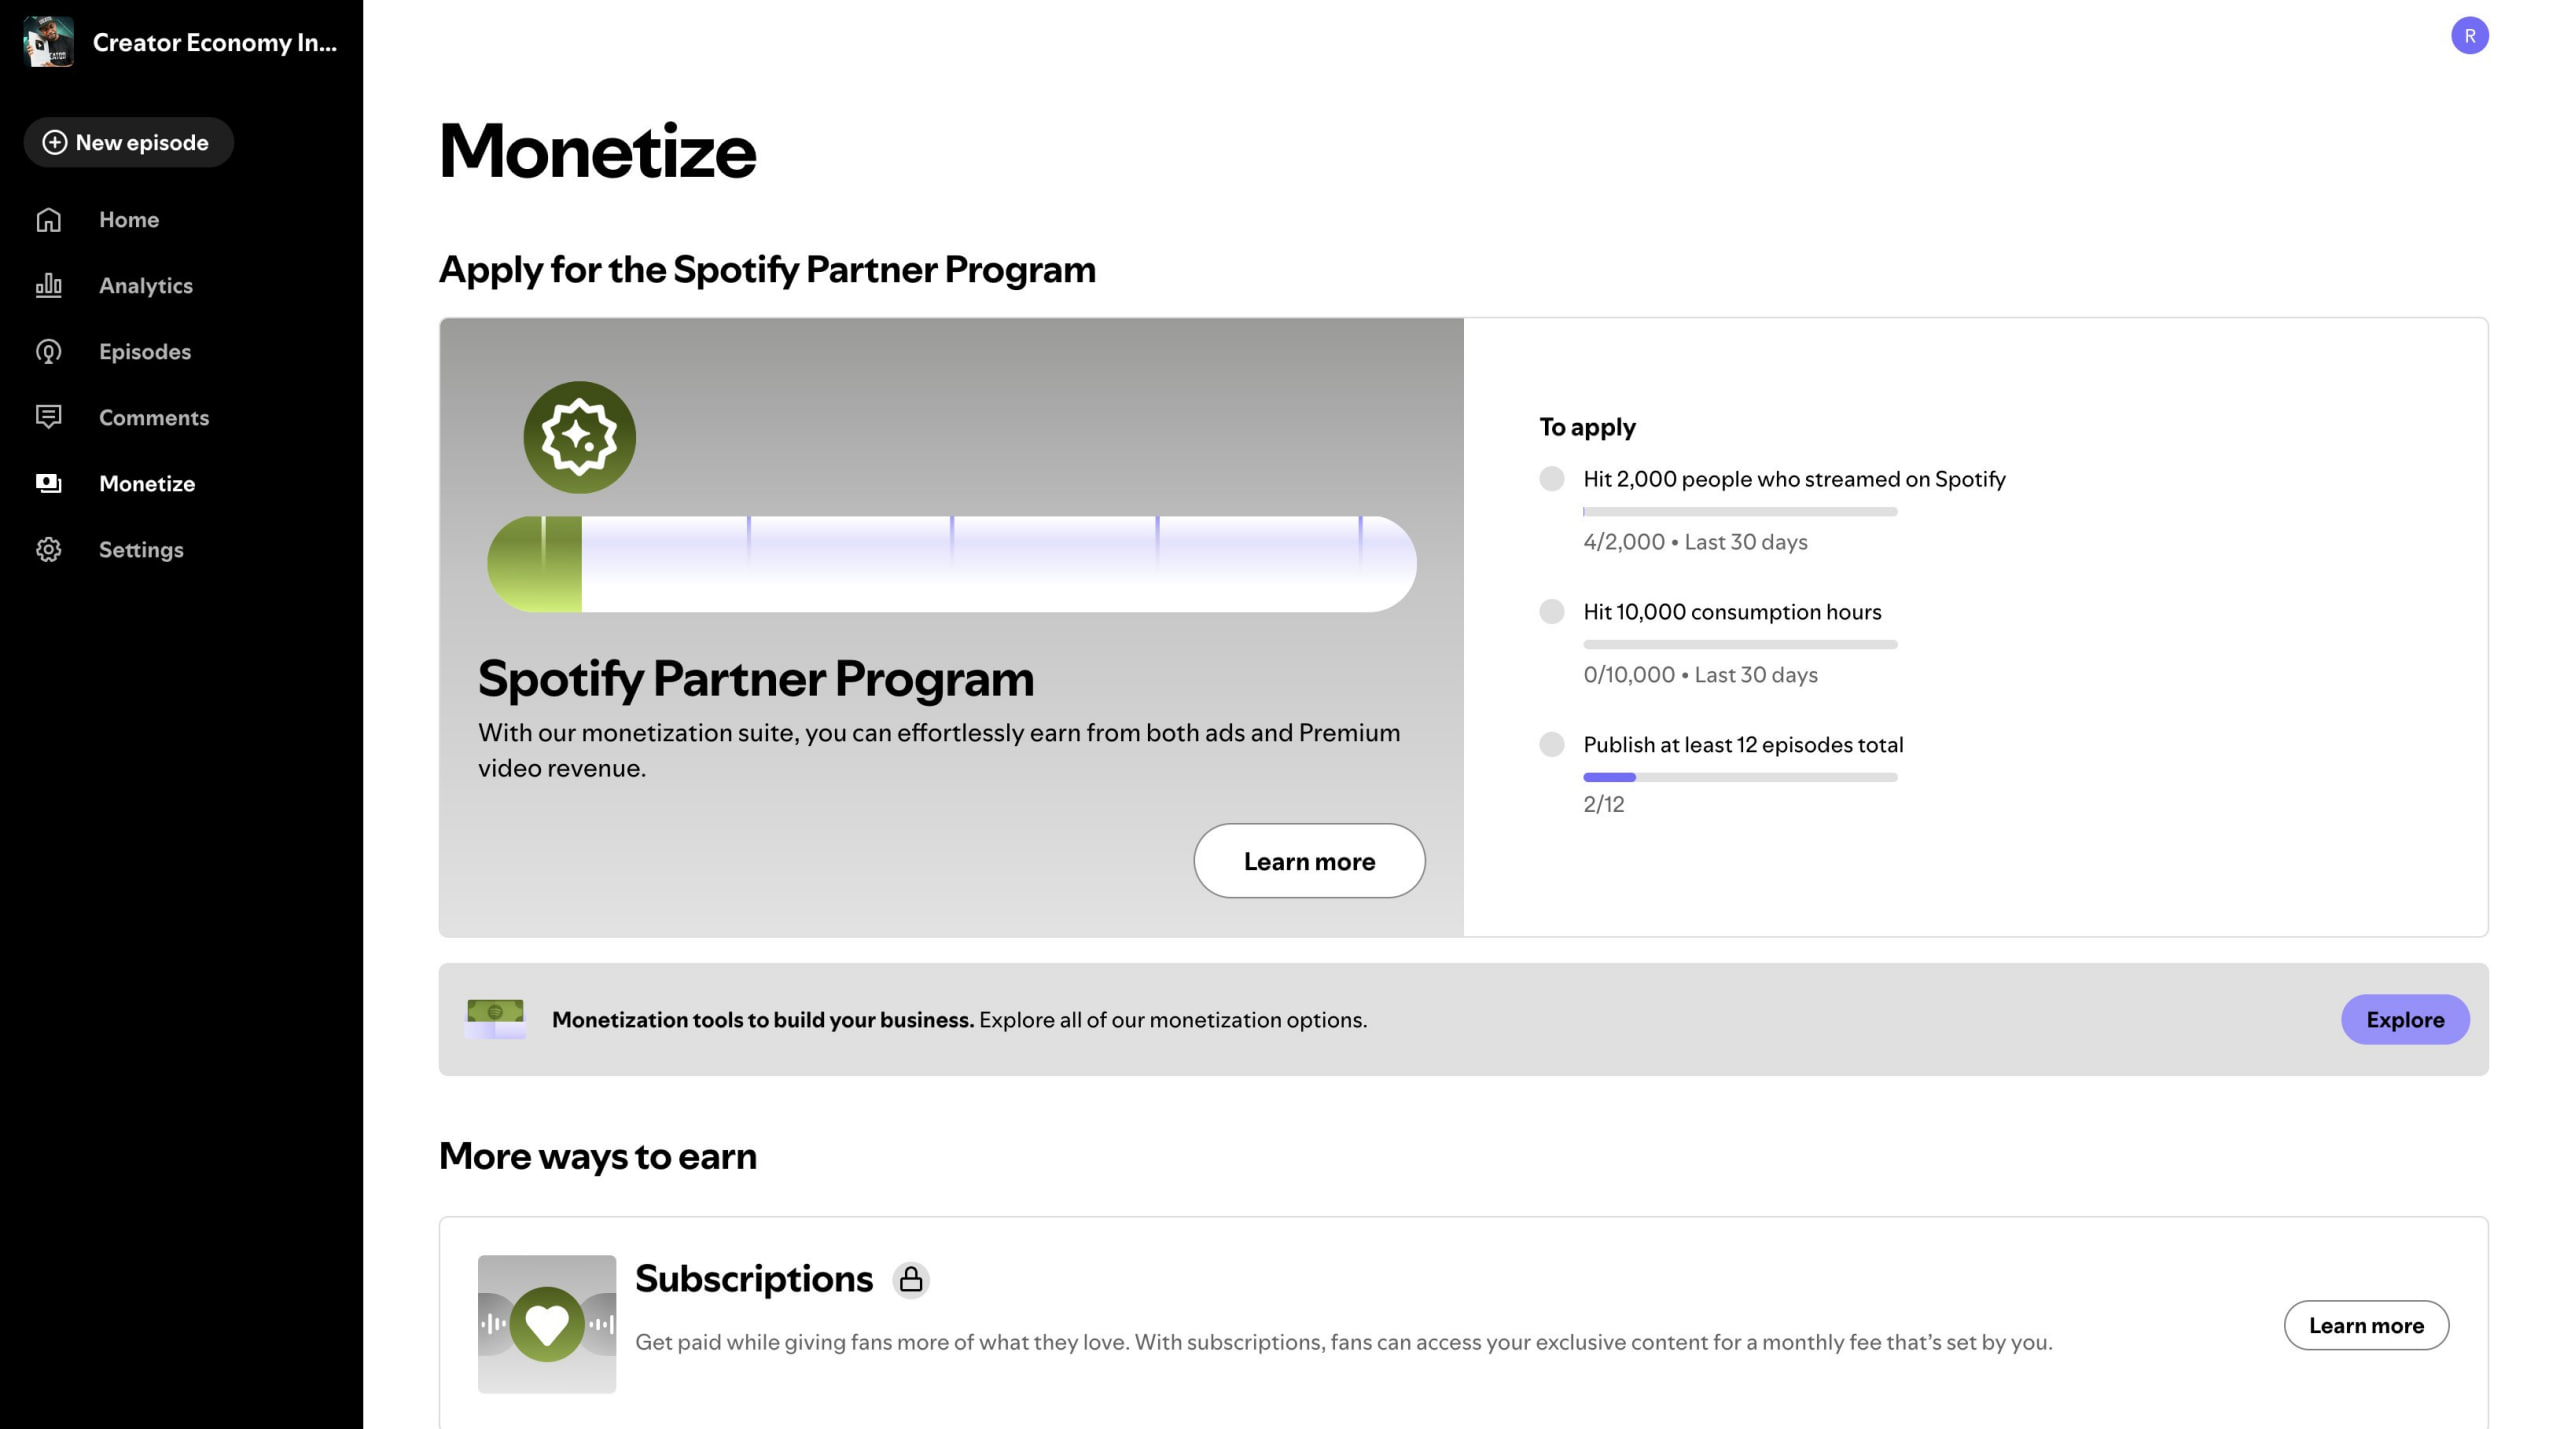Click Learn more in Partner Program card
The height and width of the screenshot is (1429, 2560).
1308,861
